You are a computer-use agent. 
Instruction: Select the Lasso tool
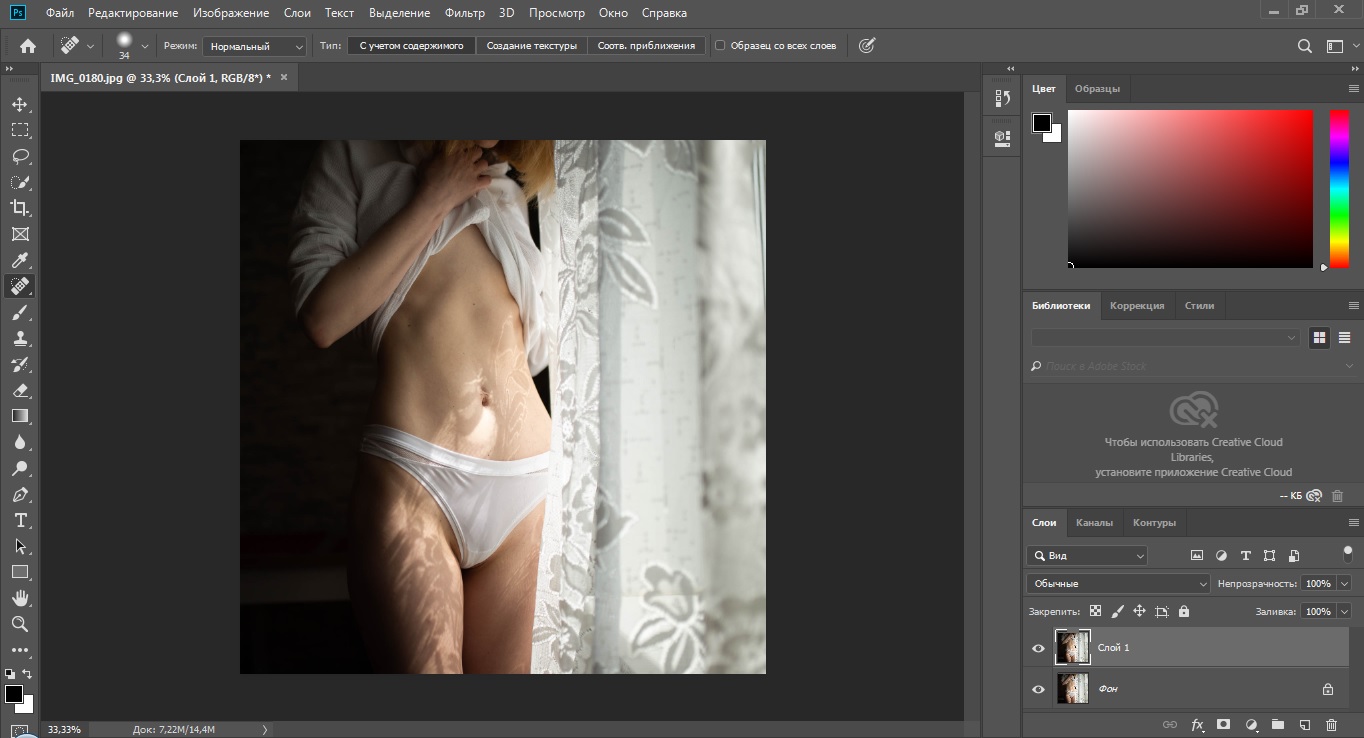coord(20,156)
